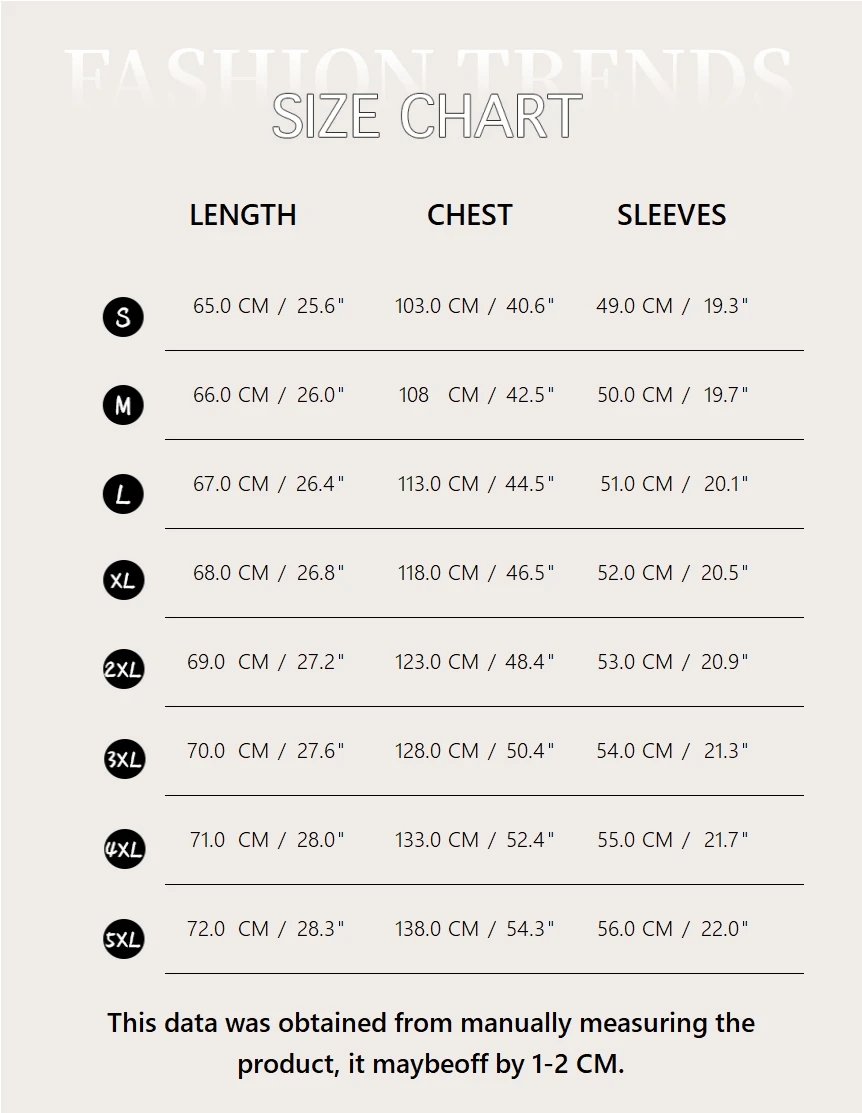Viewport: 862px width, 1113px height.
Task: Click the manual measurement disclaimer text
Action: tap(431, 1043)
